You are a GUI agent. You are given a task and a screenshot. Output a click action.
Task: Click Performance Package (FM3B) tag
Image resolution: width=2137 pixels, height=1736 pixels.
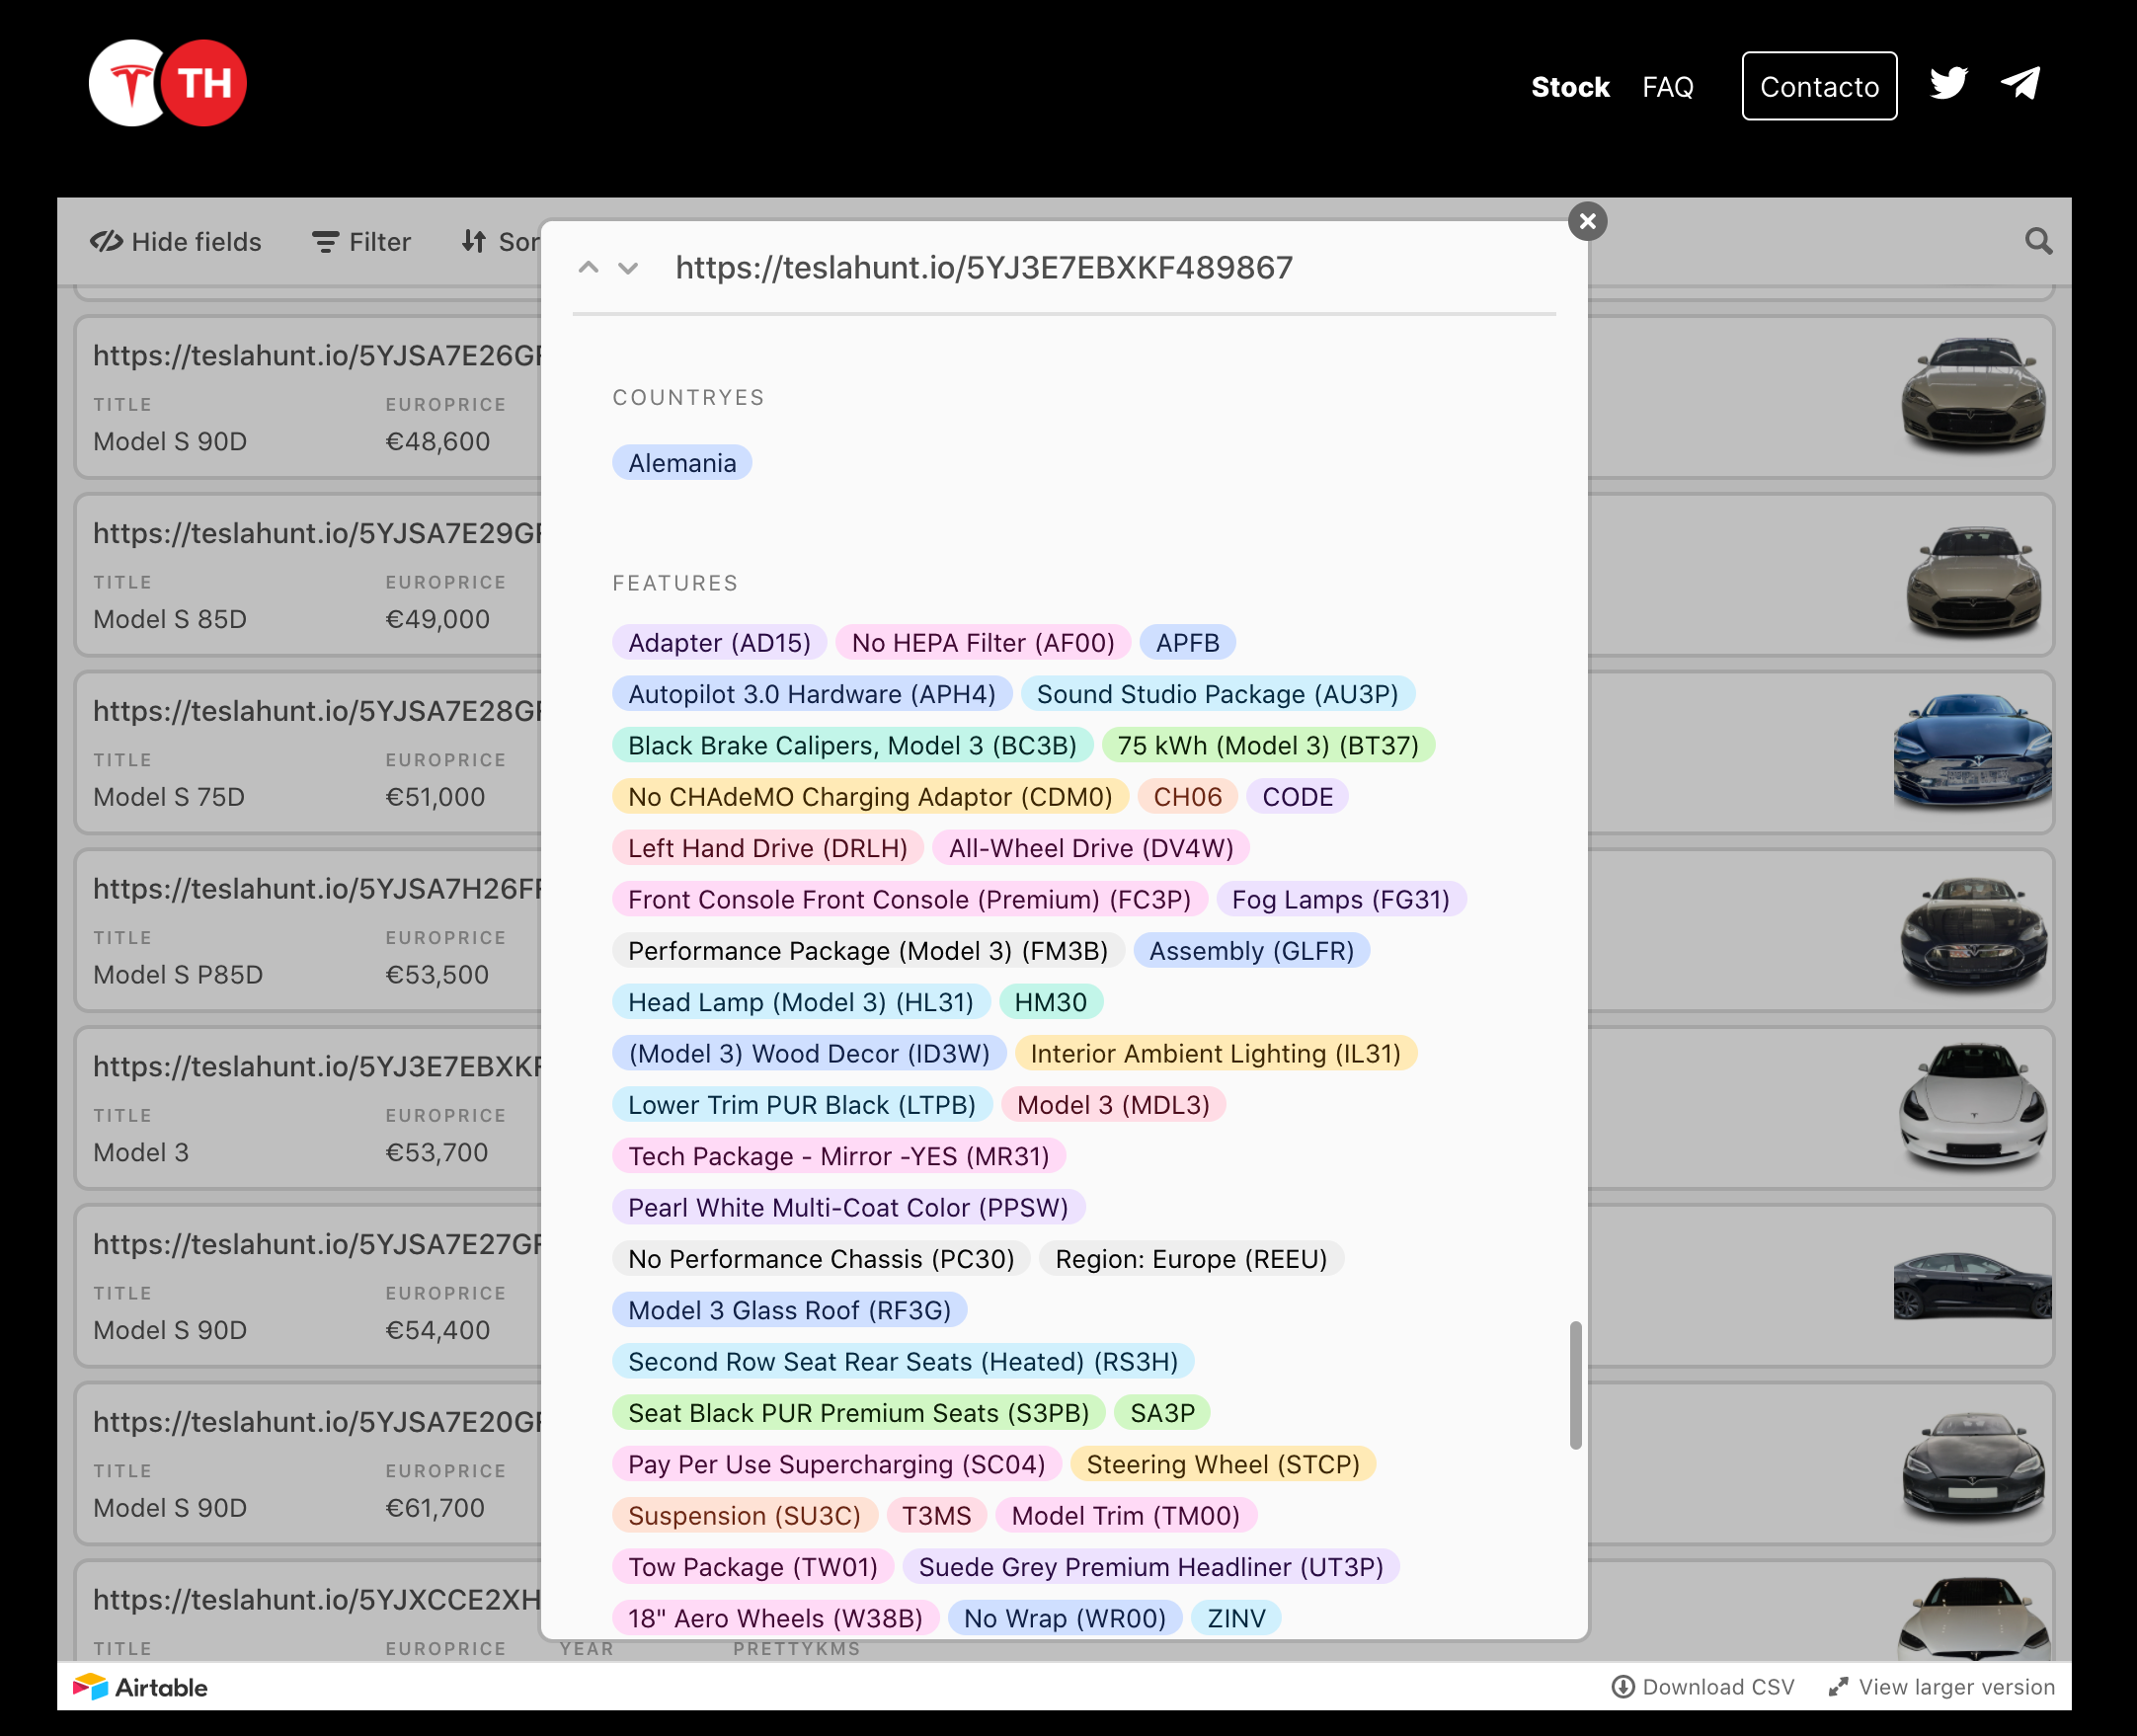coord(868,951)
